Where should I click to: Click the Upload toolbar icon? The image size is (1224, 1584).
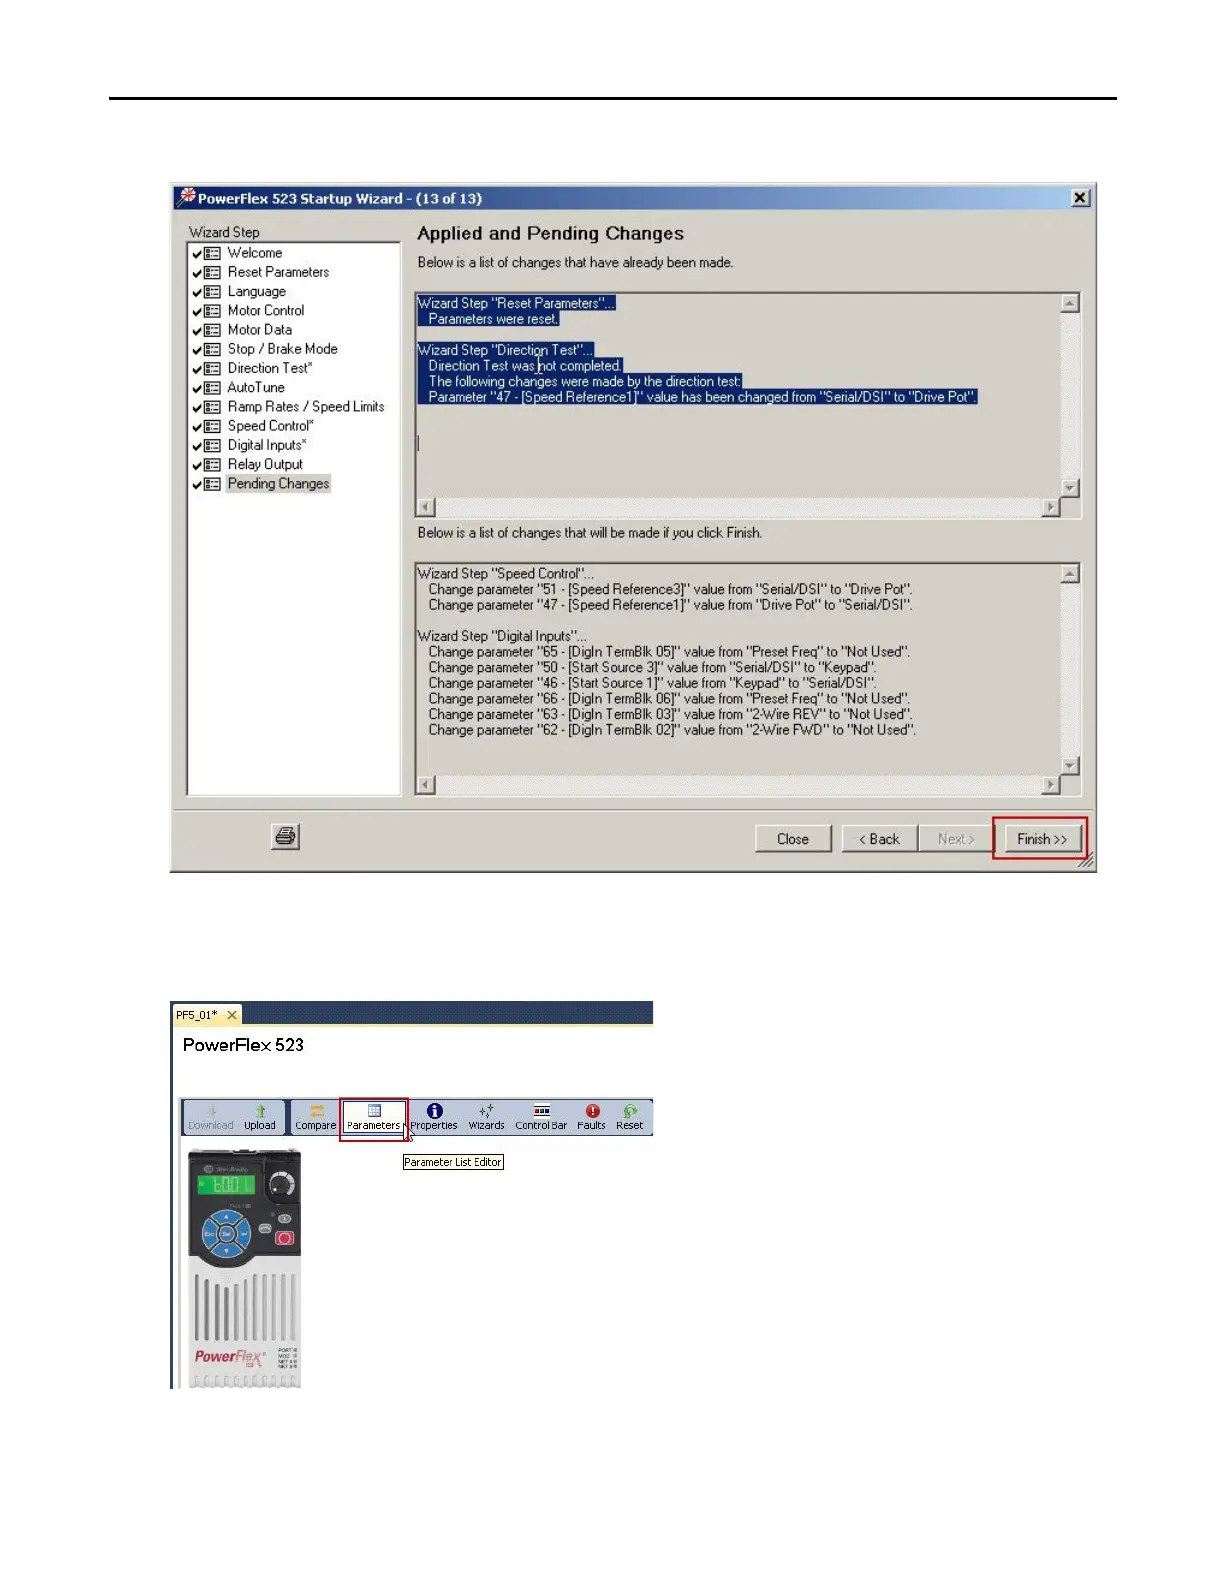tap(260, 1117)
